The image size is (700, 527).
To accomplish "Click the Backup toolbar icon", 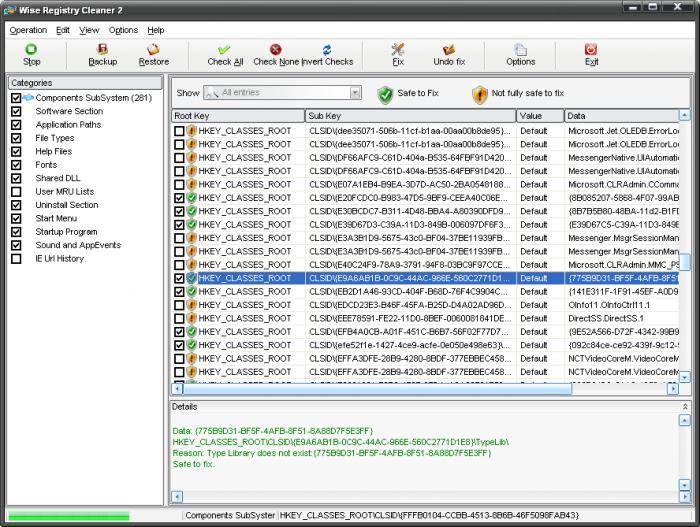I will (102, 49).
